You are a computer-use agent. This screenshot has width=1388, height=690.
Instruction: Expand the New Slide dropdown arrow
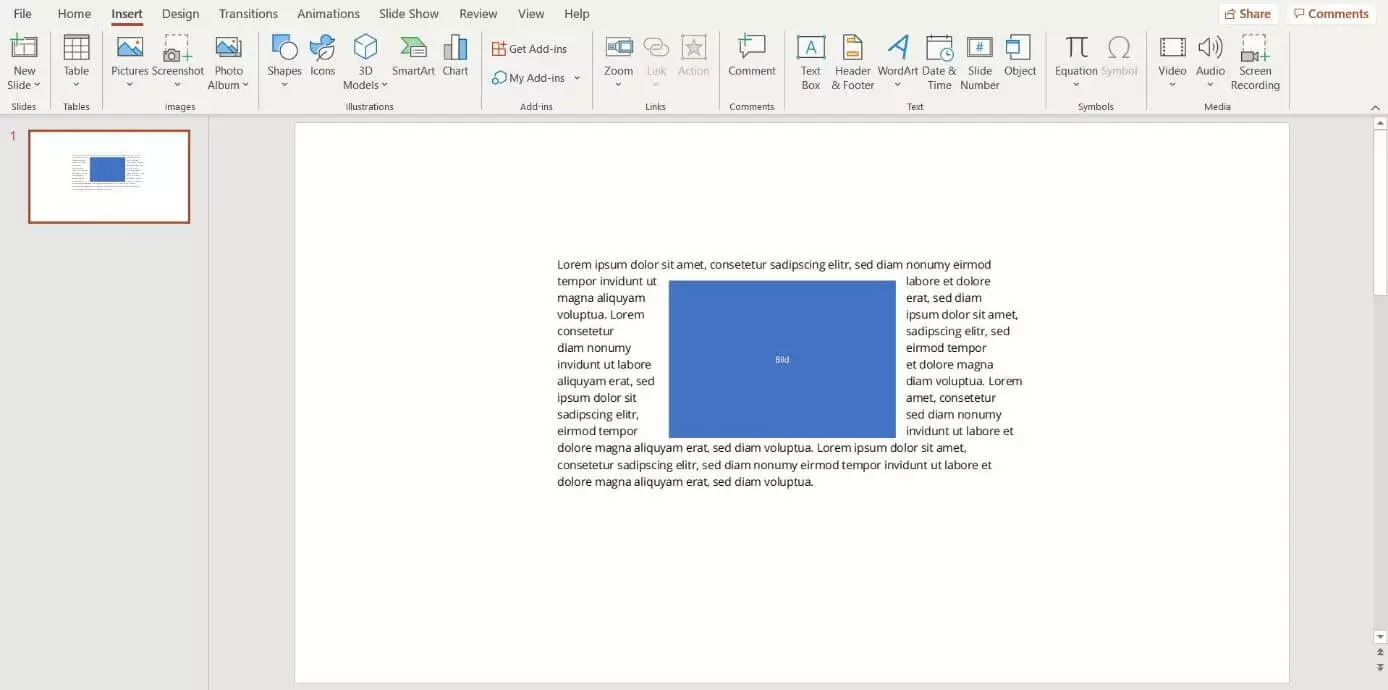click(x=37, y=85)
